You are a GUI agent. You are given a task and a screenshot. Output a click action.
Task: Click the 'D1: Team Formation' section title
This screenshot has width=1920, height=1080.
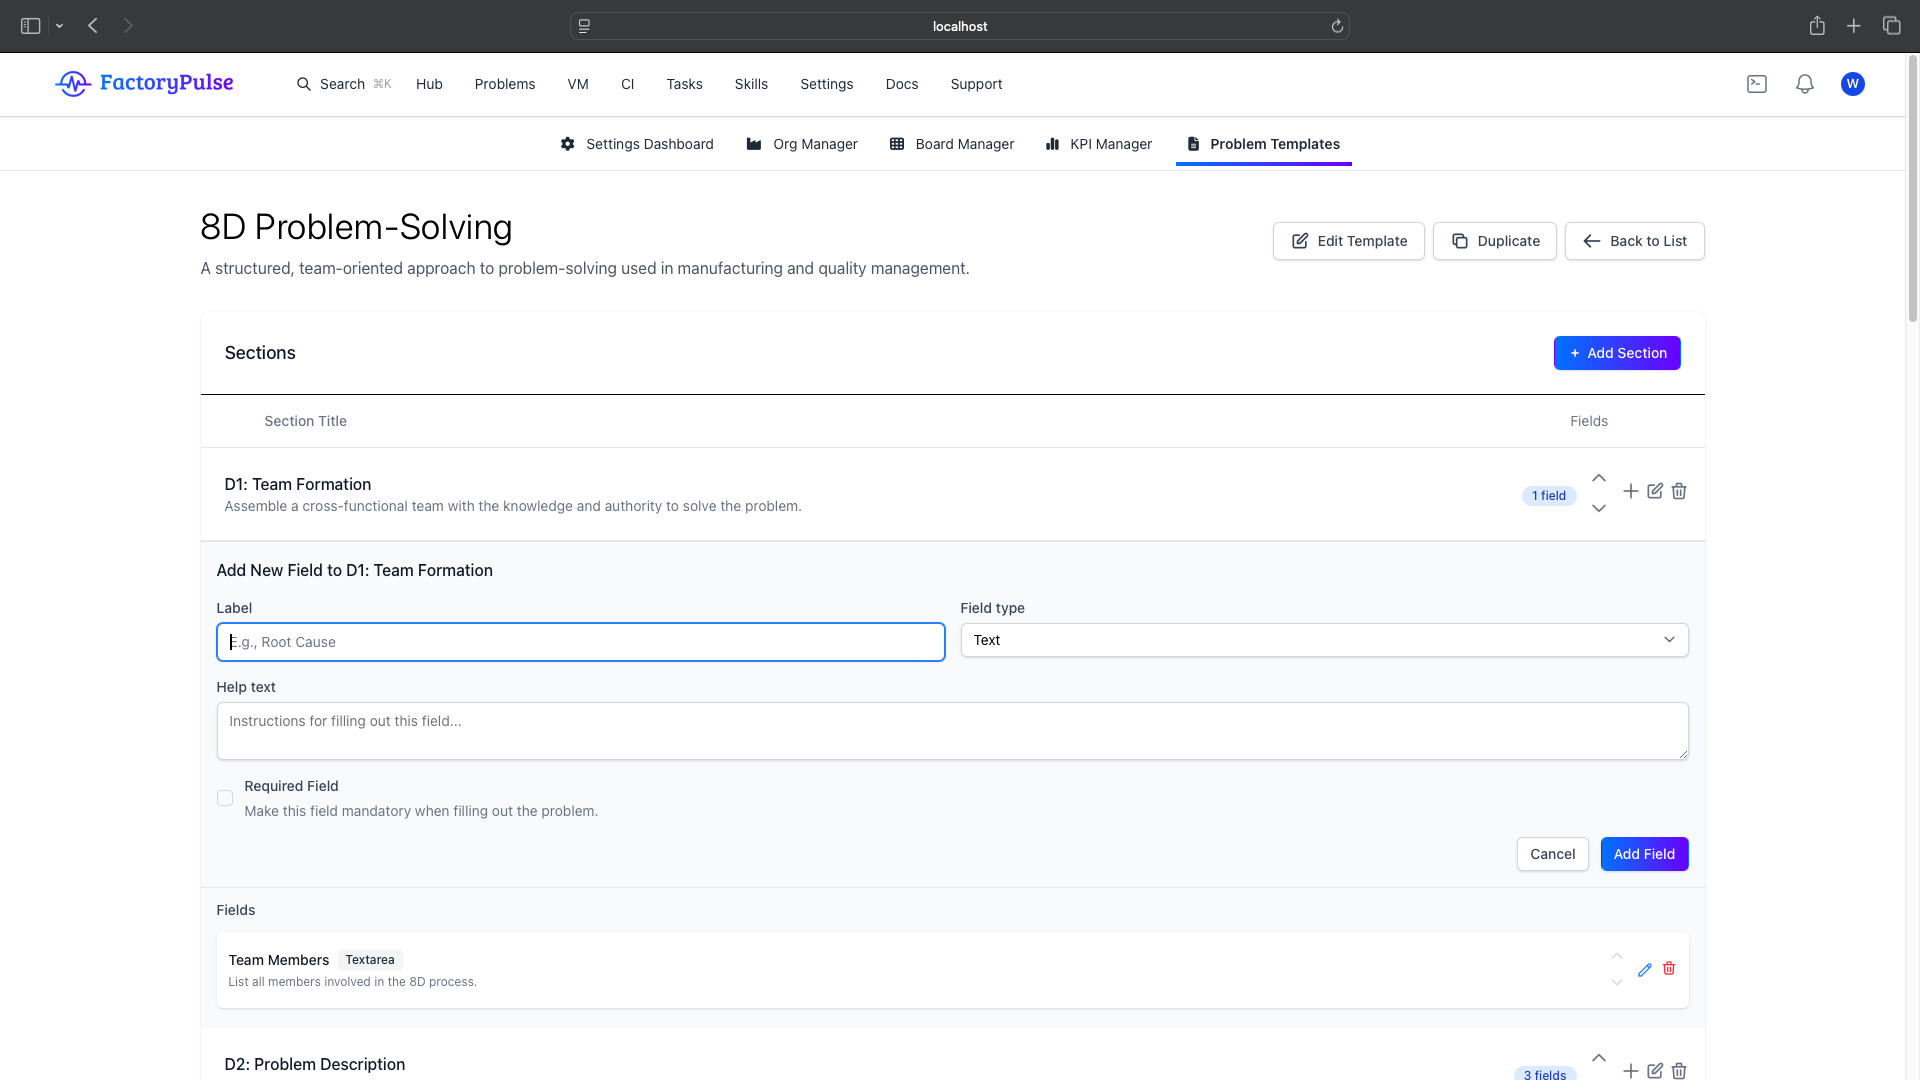pyautogui.click(x=298, y=484)
